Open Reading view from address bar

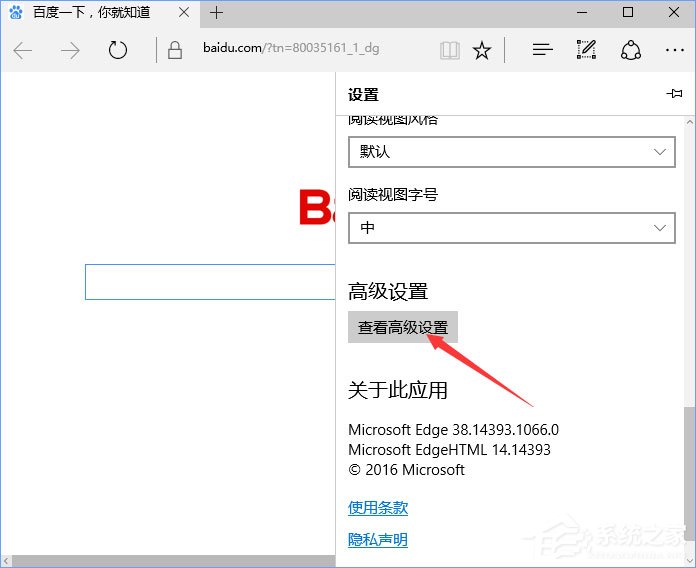[450, 50]
